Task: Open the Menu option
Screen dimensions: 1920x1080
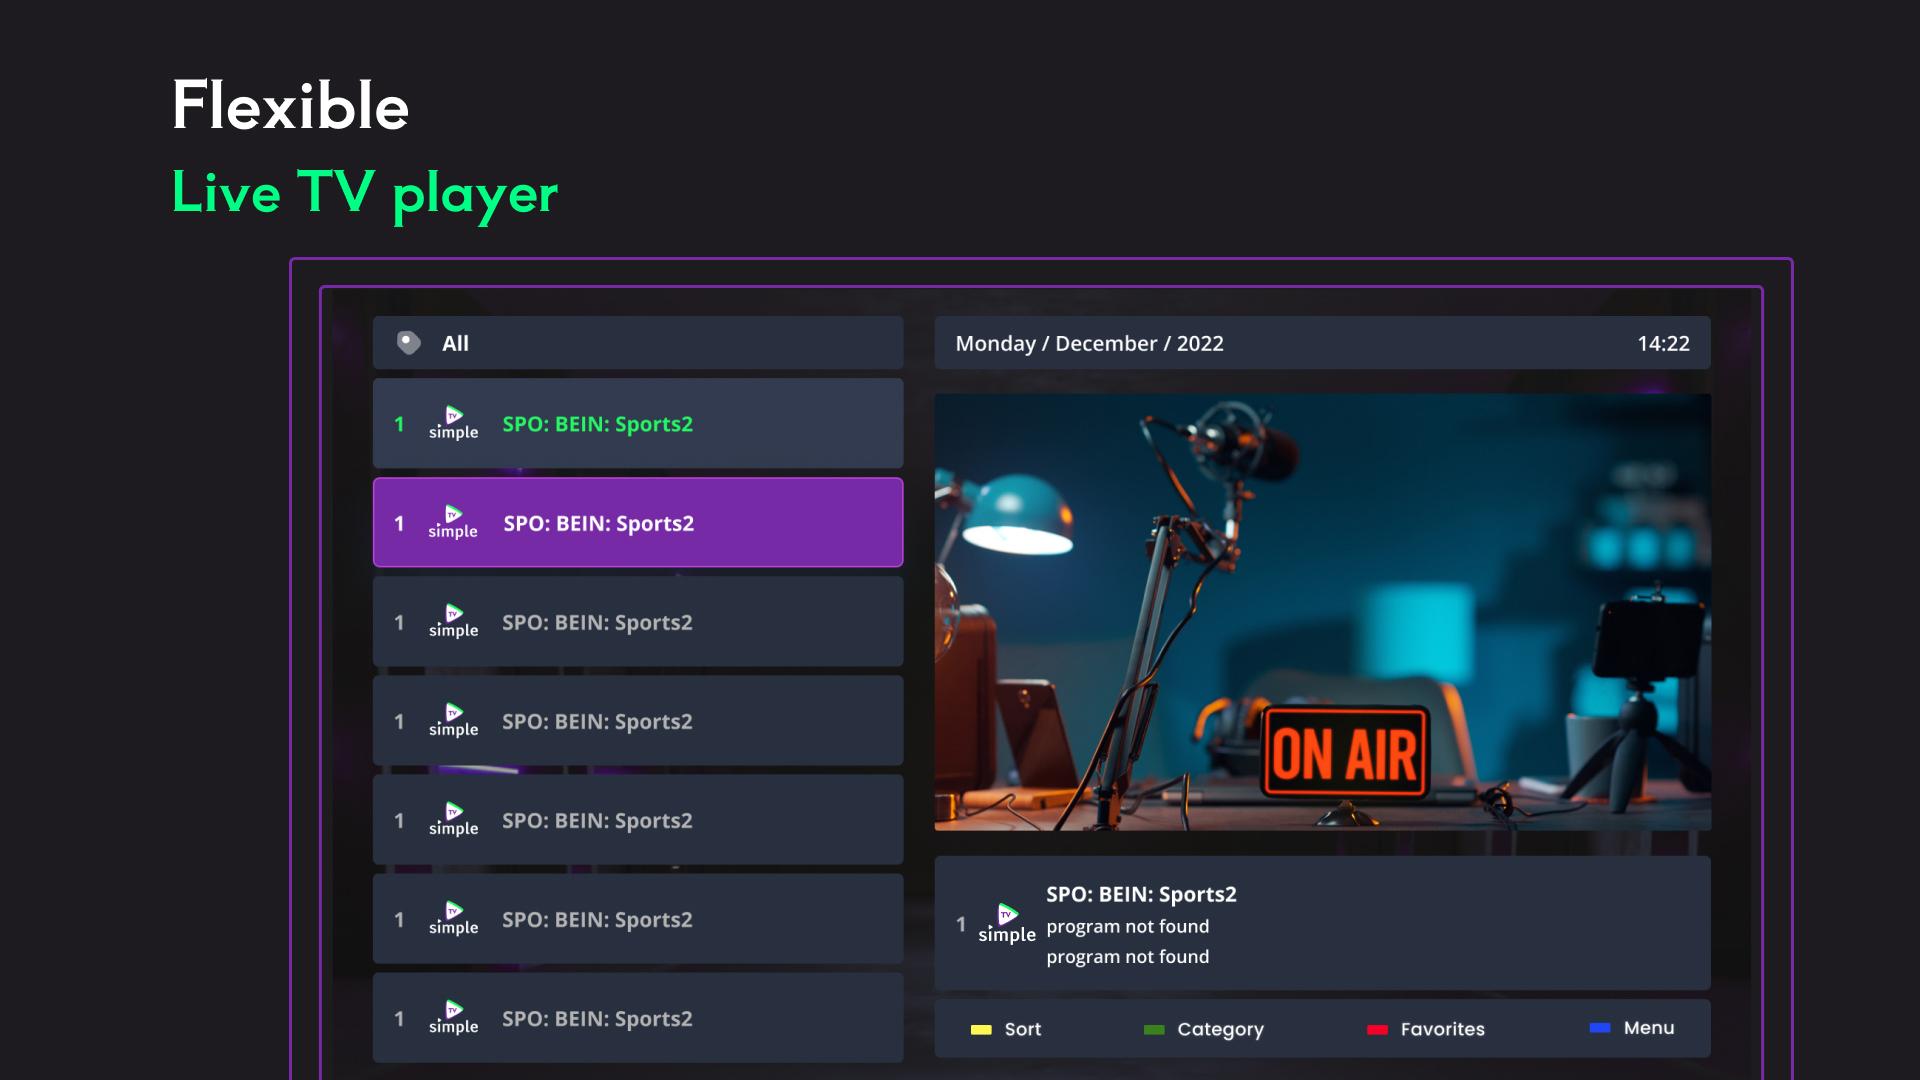Action: [x=1649, y=1027]
